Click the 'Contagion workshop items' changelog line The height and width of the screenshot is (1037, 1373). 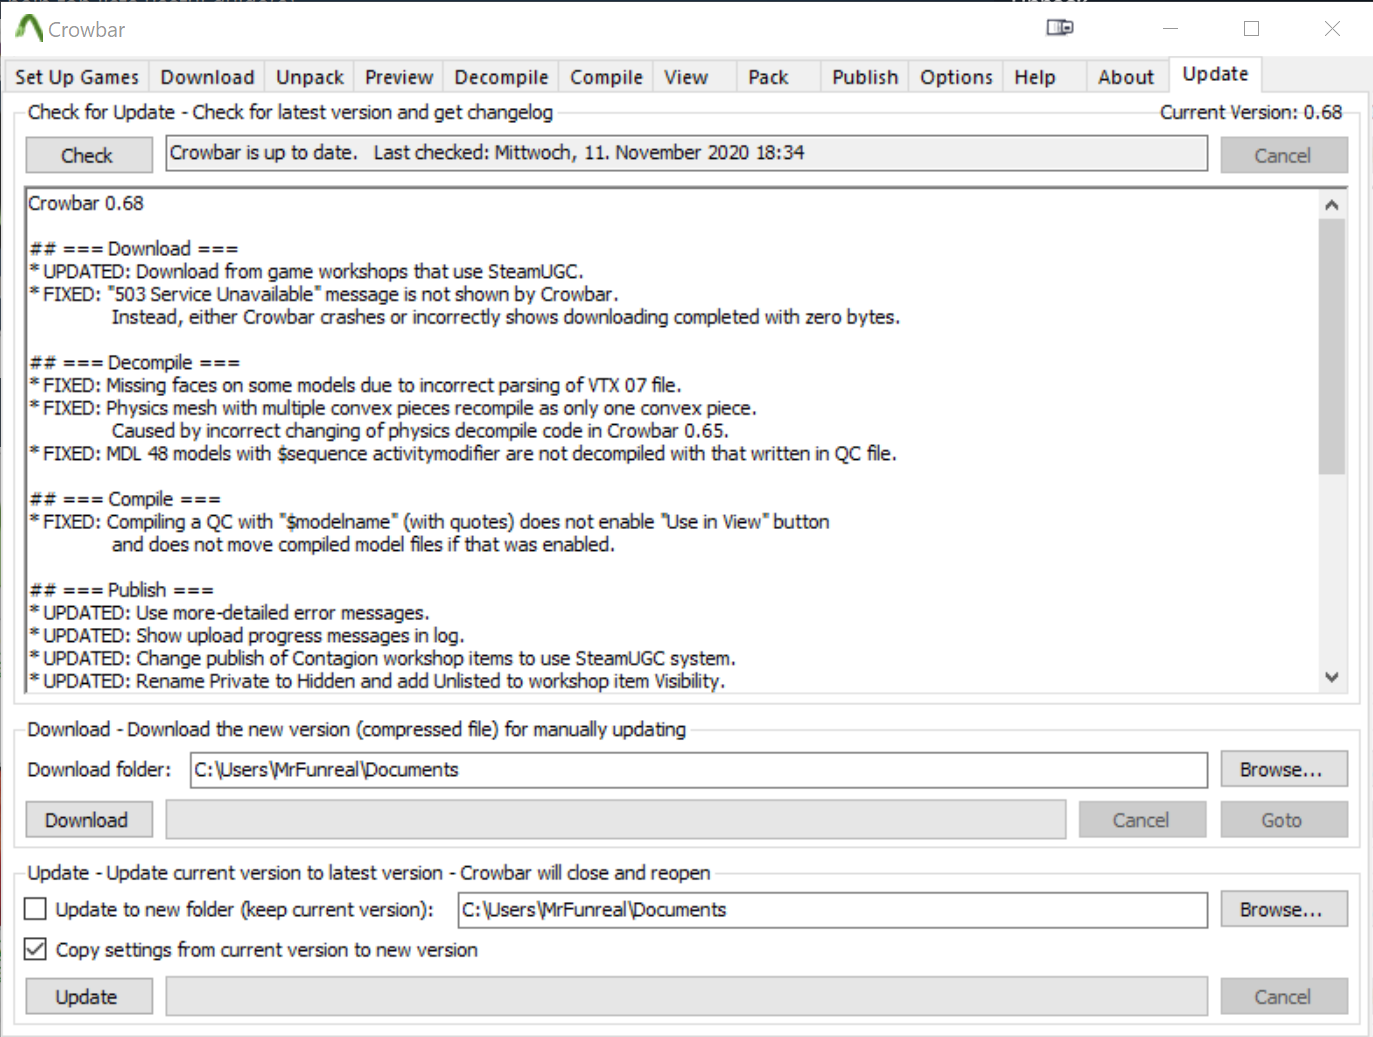tap(382, 659)
